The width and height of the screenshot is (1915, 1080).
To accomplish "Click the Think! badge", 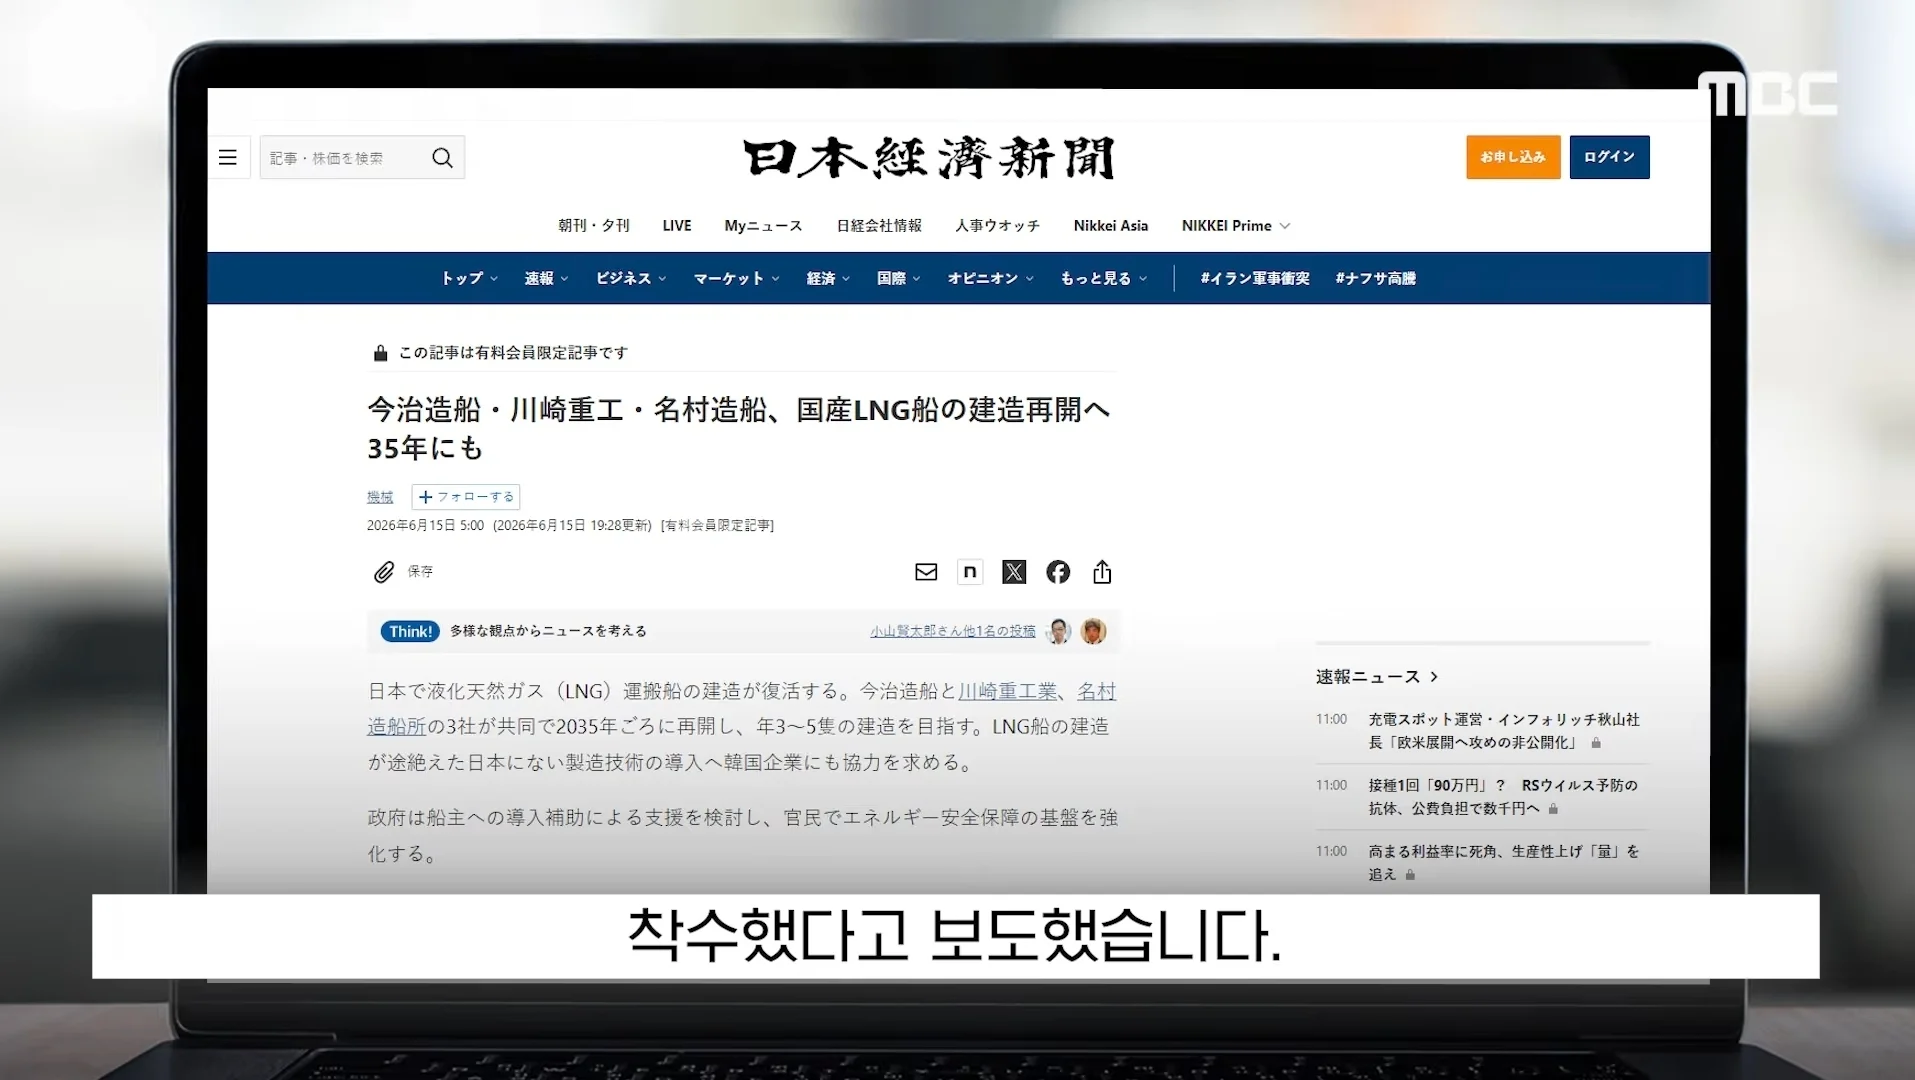I will tap(410, 631).
